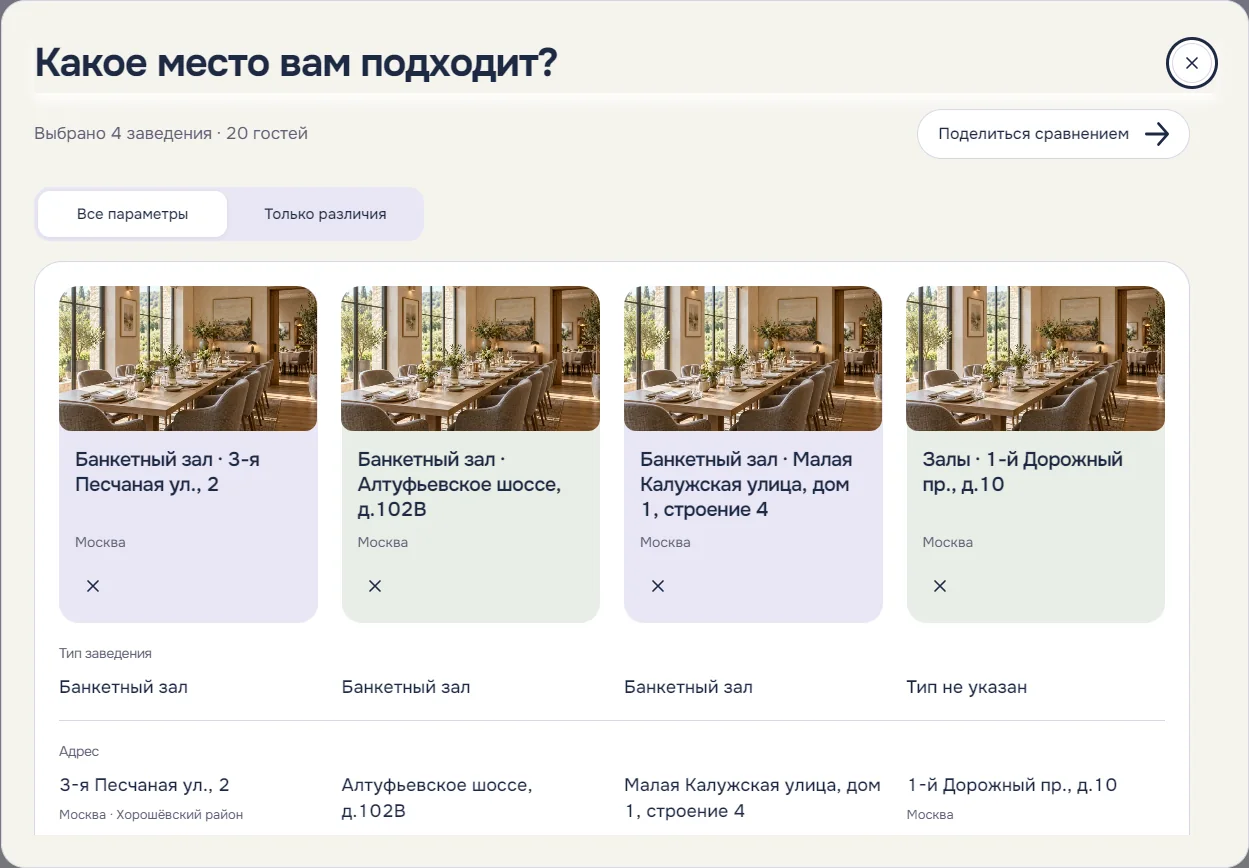Click address value 1-й Дорожный пр., д.10 in Адрес row
The image size is (1249, 868).
[x=1011, y=785]
